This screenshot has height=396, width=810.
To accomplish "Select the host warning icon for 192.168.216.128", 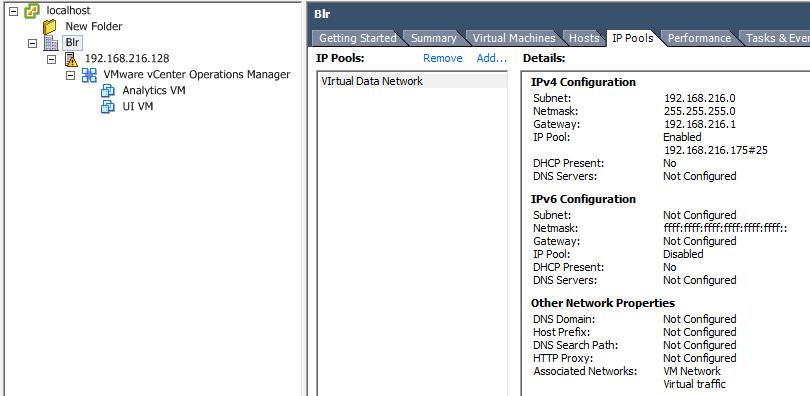I will point(71,59).
